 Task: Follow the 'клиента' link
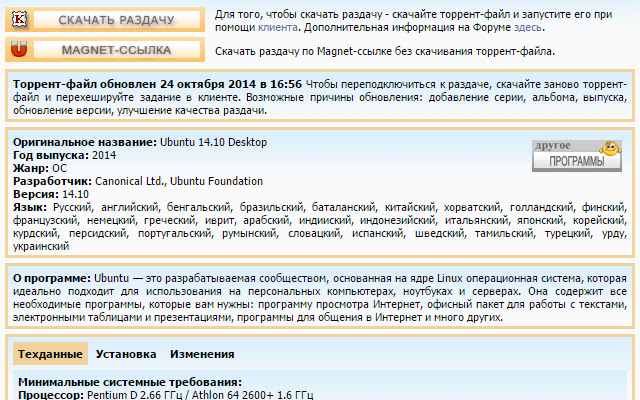(276, 30)
